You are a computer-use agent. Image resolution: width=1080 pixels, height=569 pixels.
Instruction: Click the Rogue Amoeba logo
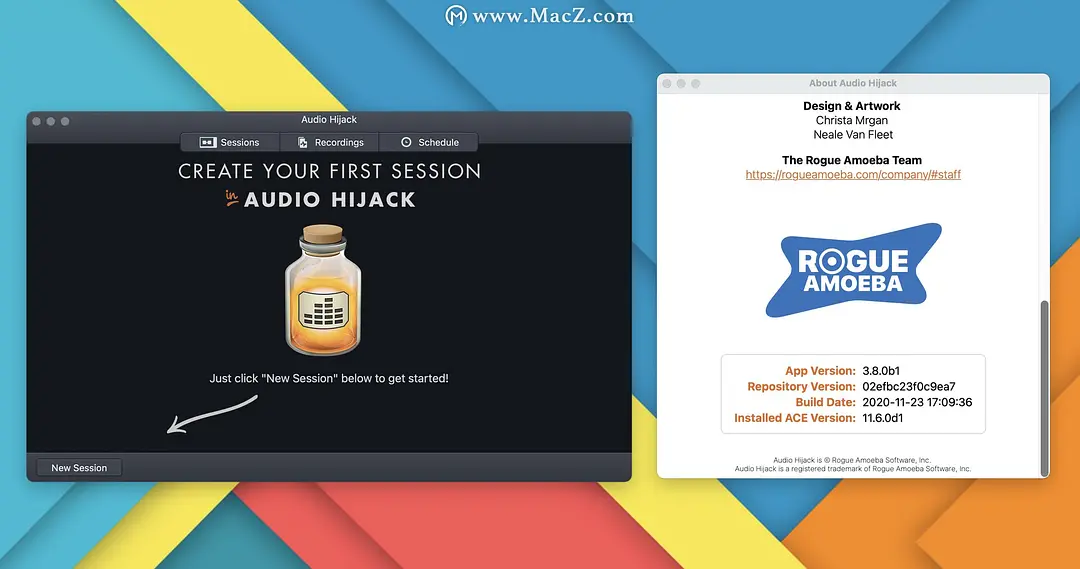click(x=853, y=270)
